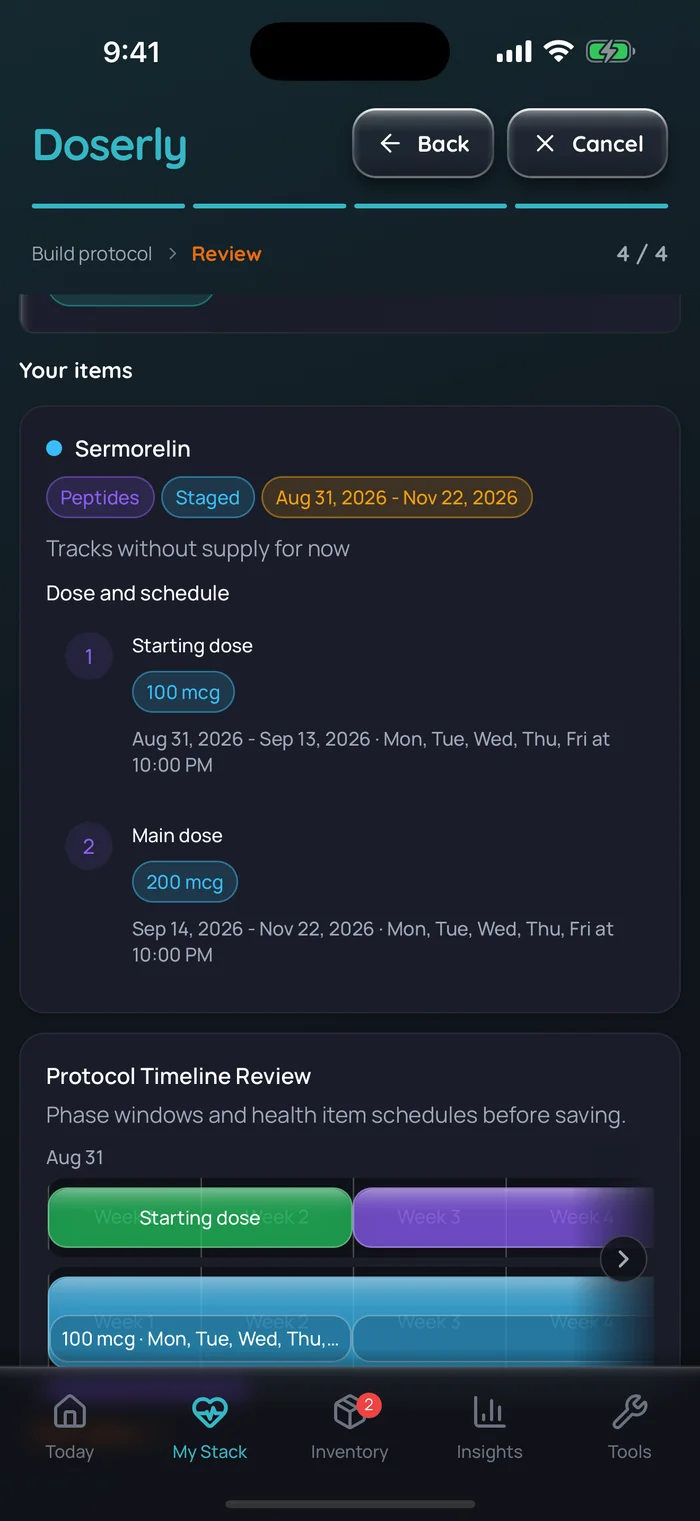This screenshot has height=1521, width=700.
Task: Tap the step 2 circle for Main dose
Action: click(x=89, y=846)
